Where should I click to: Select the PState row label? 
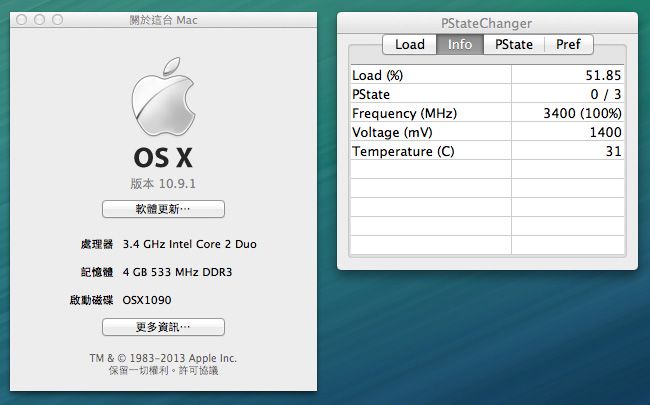pyautogui.click(x=371, y=95)
